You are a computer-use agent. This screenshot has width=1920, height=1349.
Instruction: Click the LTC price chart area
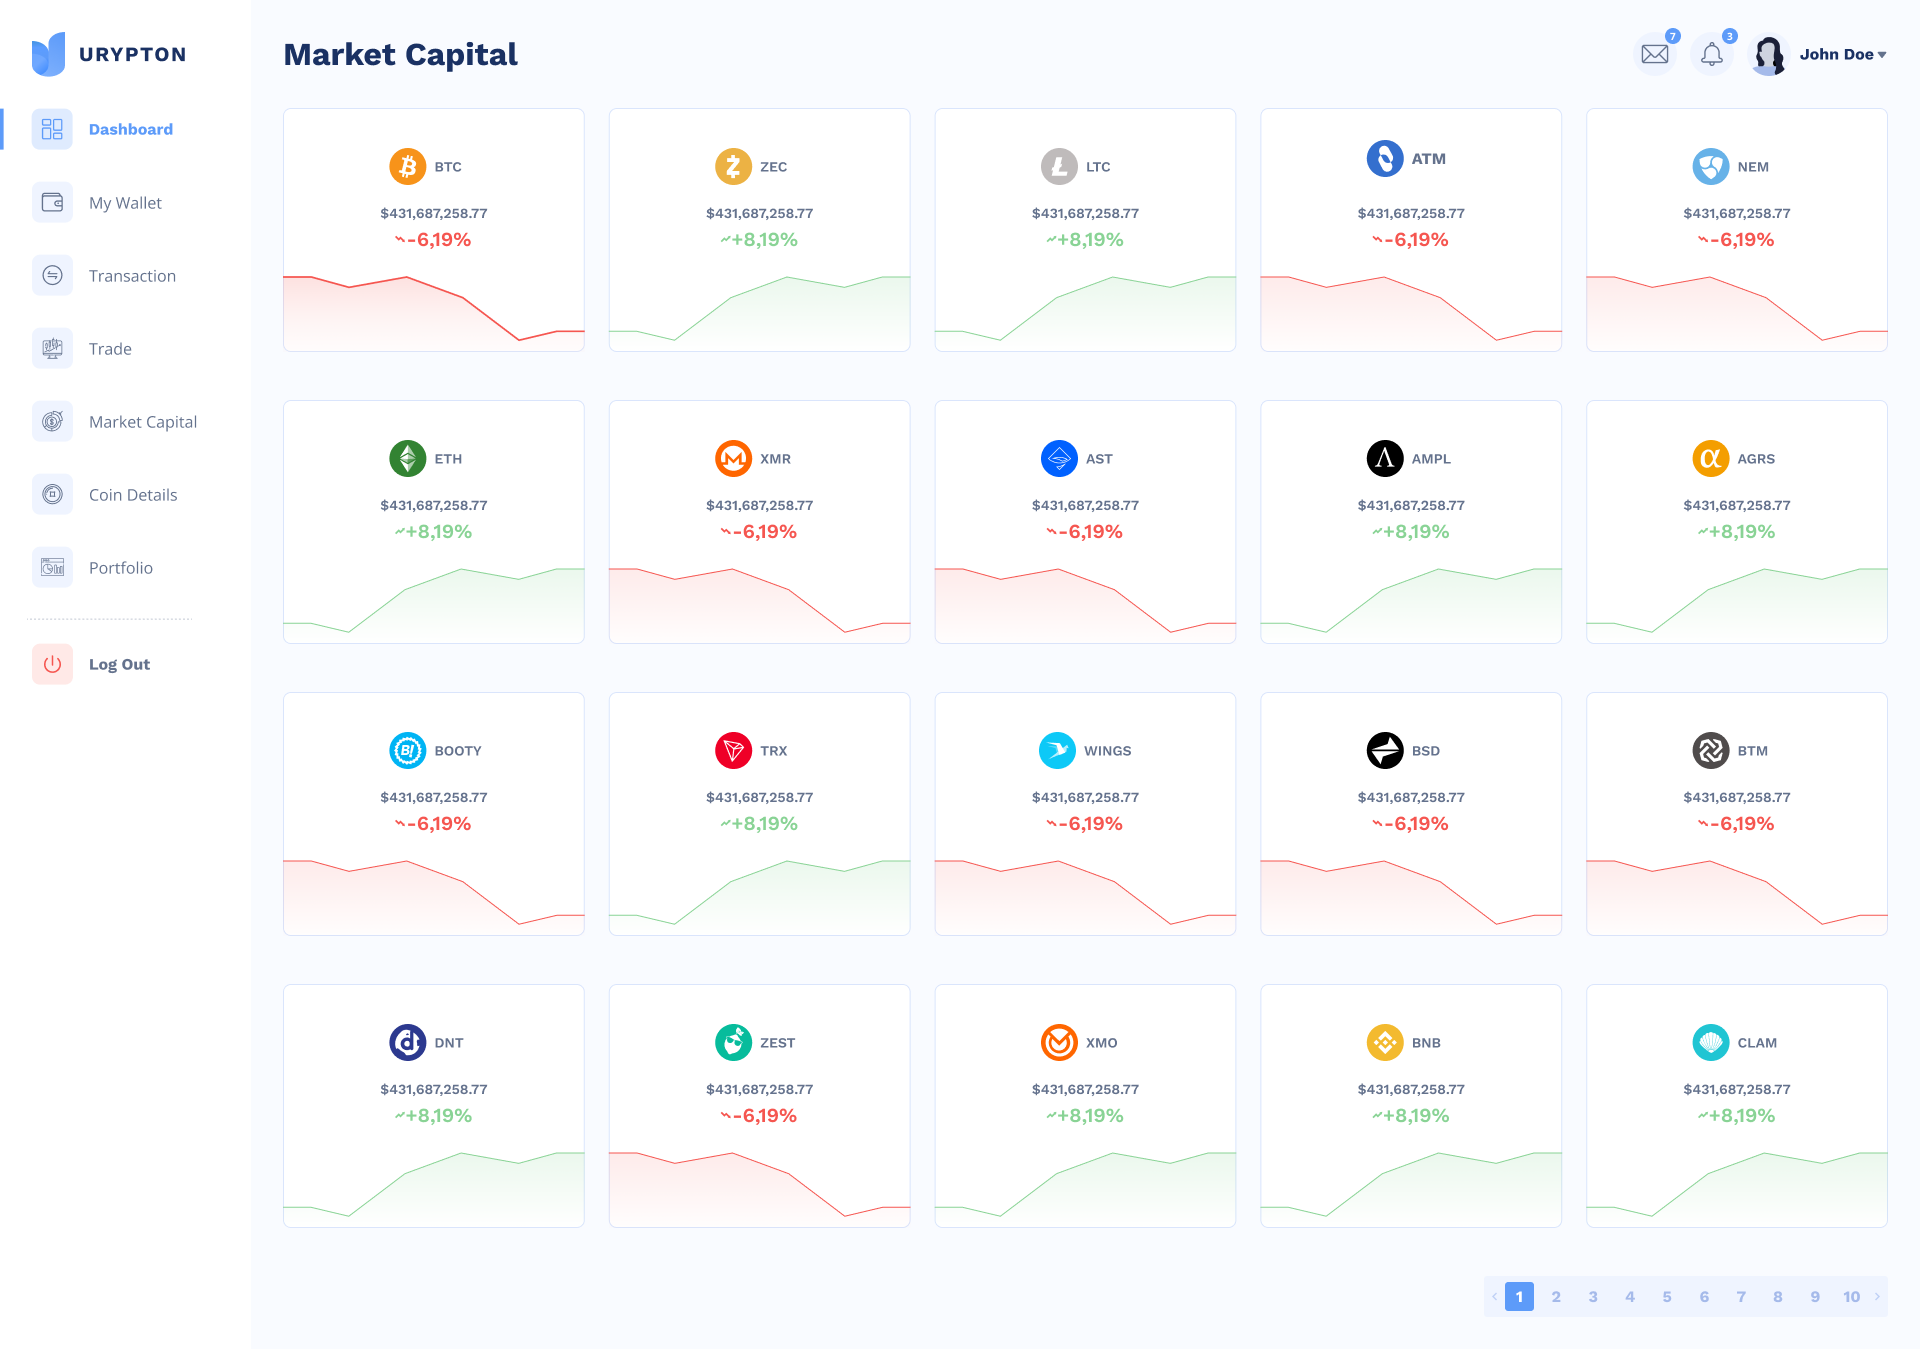coord(1085,311)
